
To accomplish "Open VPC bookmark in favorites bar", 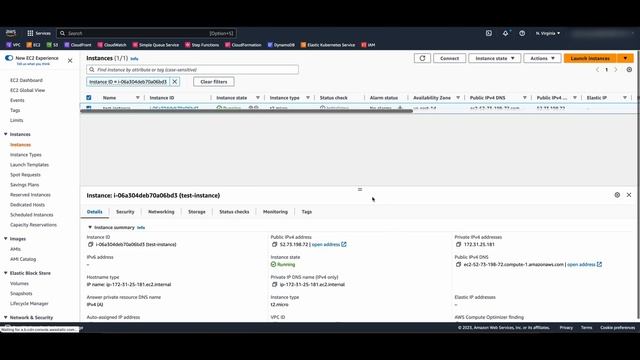I will [x=13, y=45].
